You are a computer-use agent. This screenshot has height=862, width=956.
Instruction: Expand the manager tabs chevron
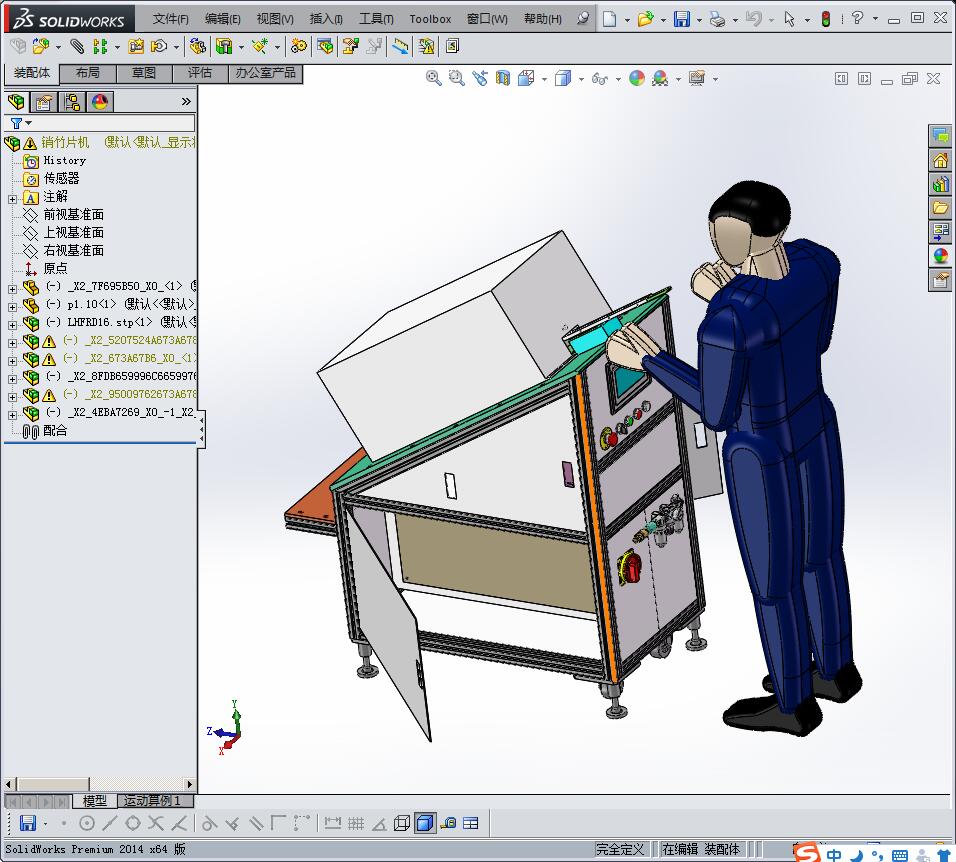point(186,102)
